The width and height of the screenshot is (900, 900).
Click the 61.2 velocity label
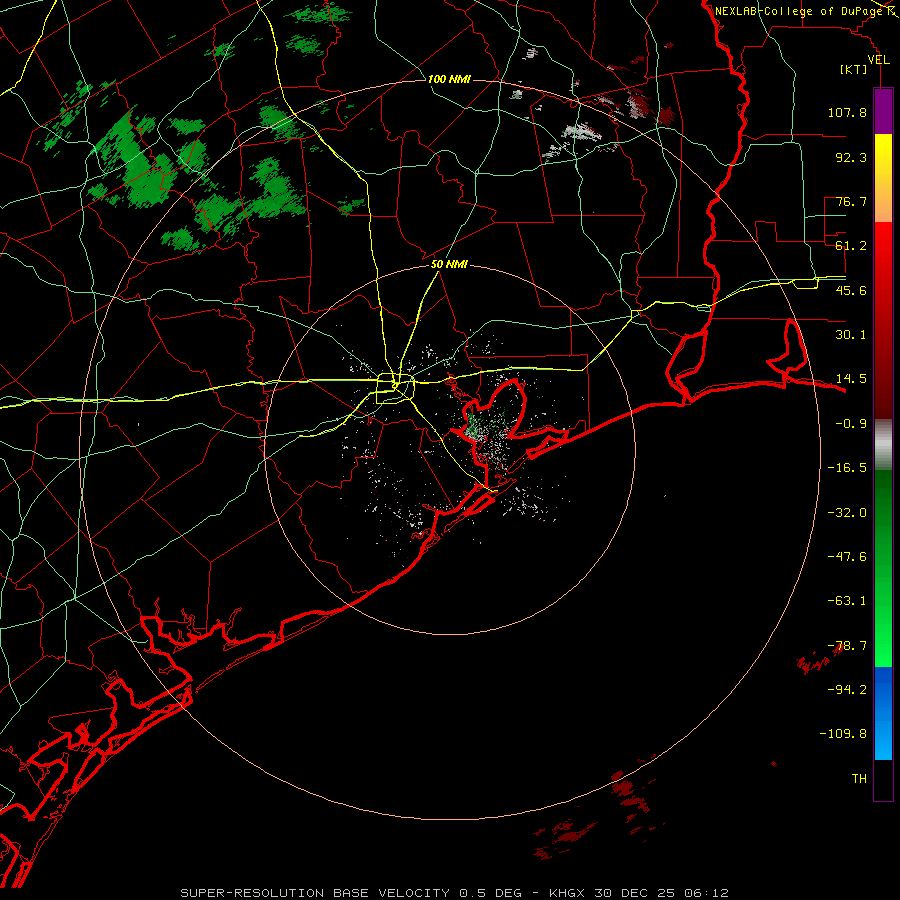[x=851, y=246]
